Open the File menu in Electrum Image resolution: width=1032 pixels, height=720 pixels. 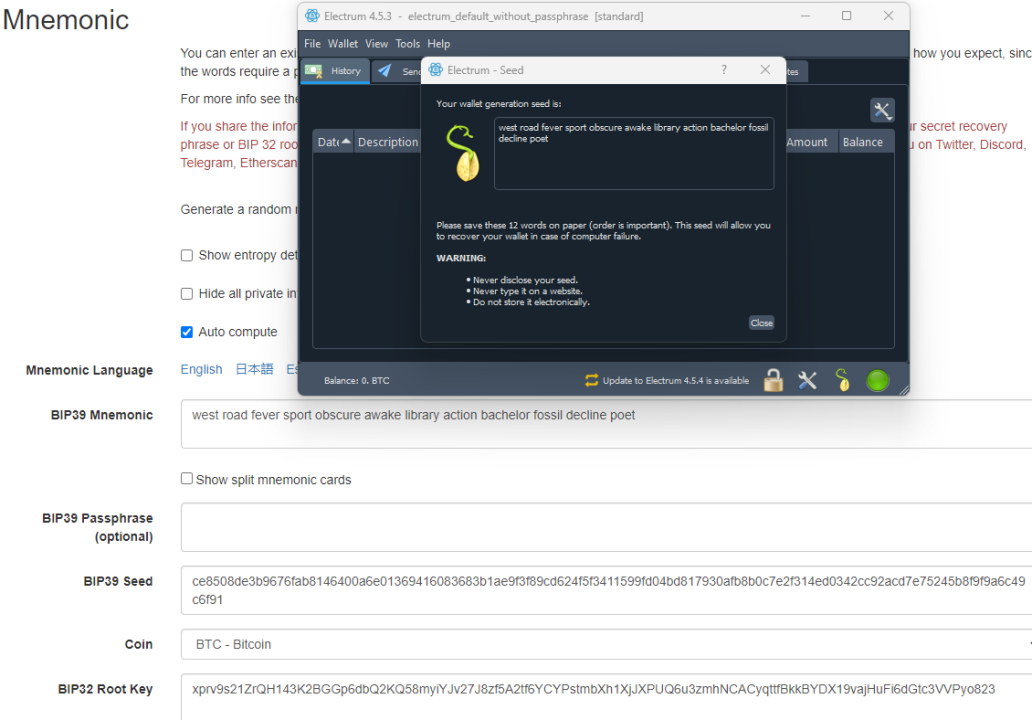(312, 43)
